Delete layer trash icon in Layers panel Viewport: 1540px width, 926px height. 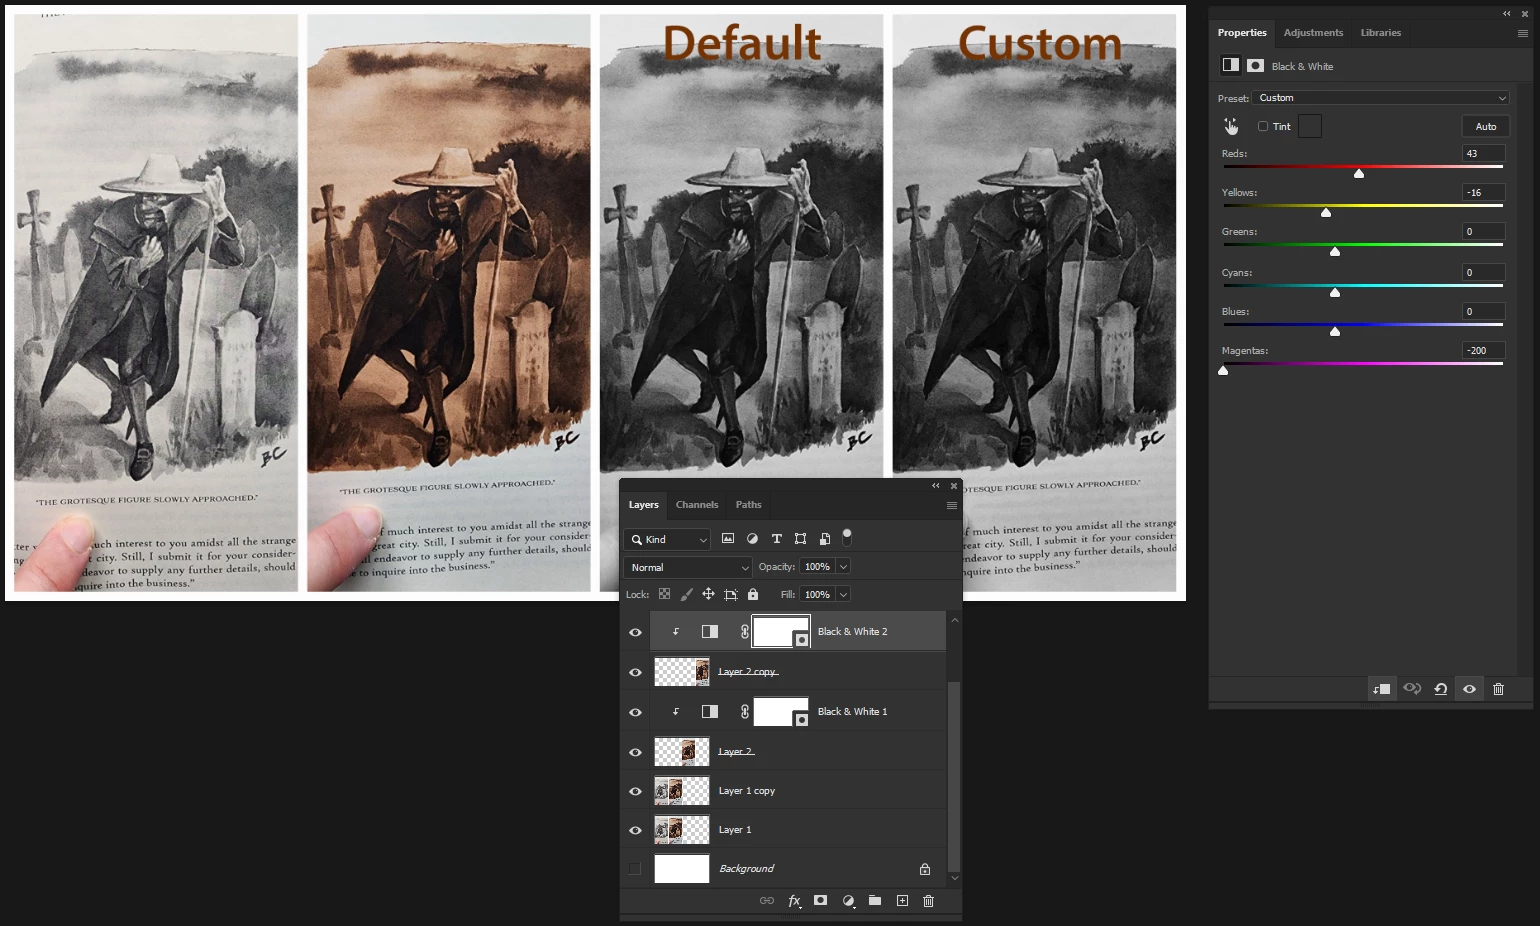coord(928,901)
